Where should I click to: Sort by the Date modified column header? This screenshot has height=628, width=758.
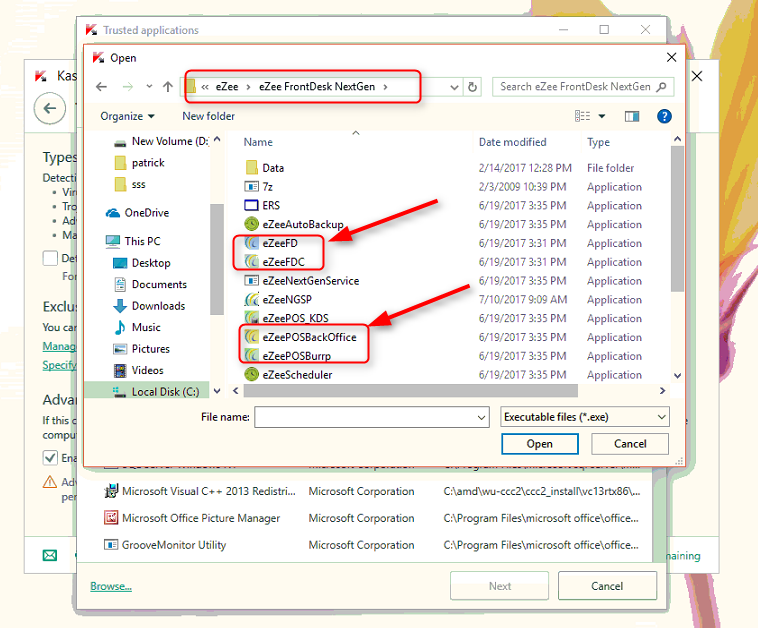[x=512, y=142]
